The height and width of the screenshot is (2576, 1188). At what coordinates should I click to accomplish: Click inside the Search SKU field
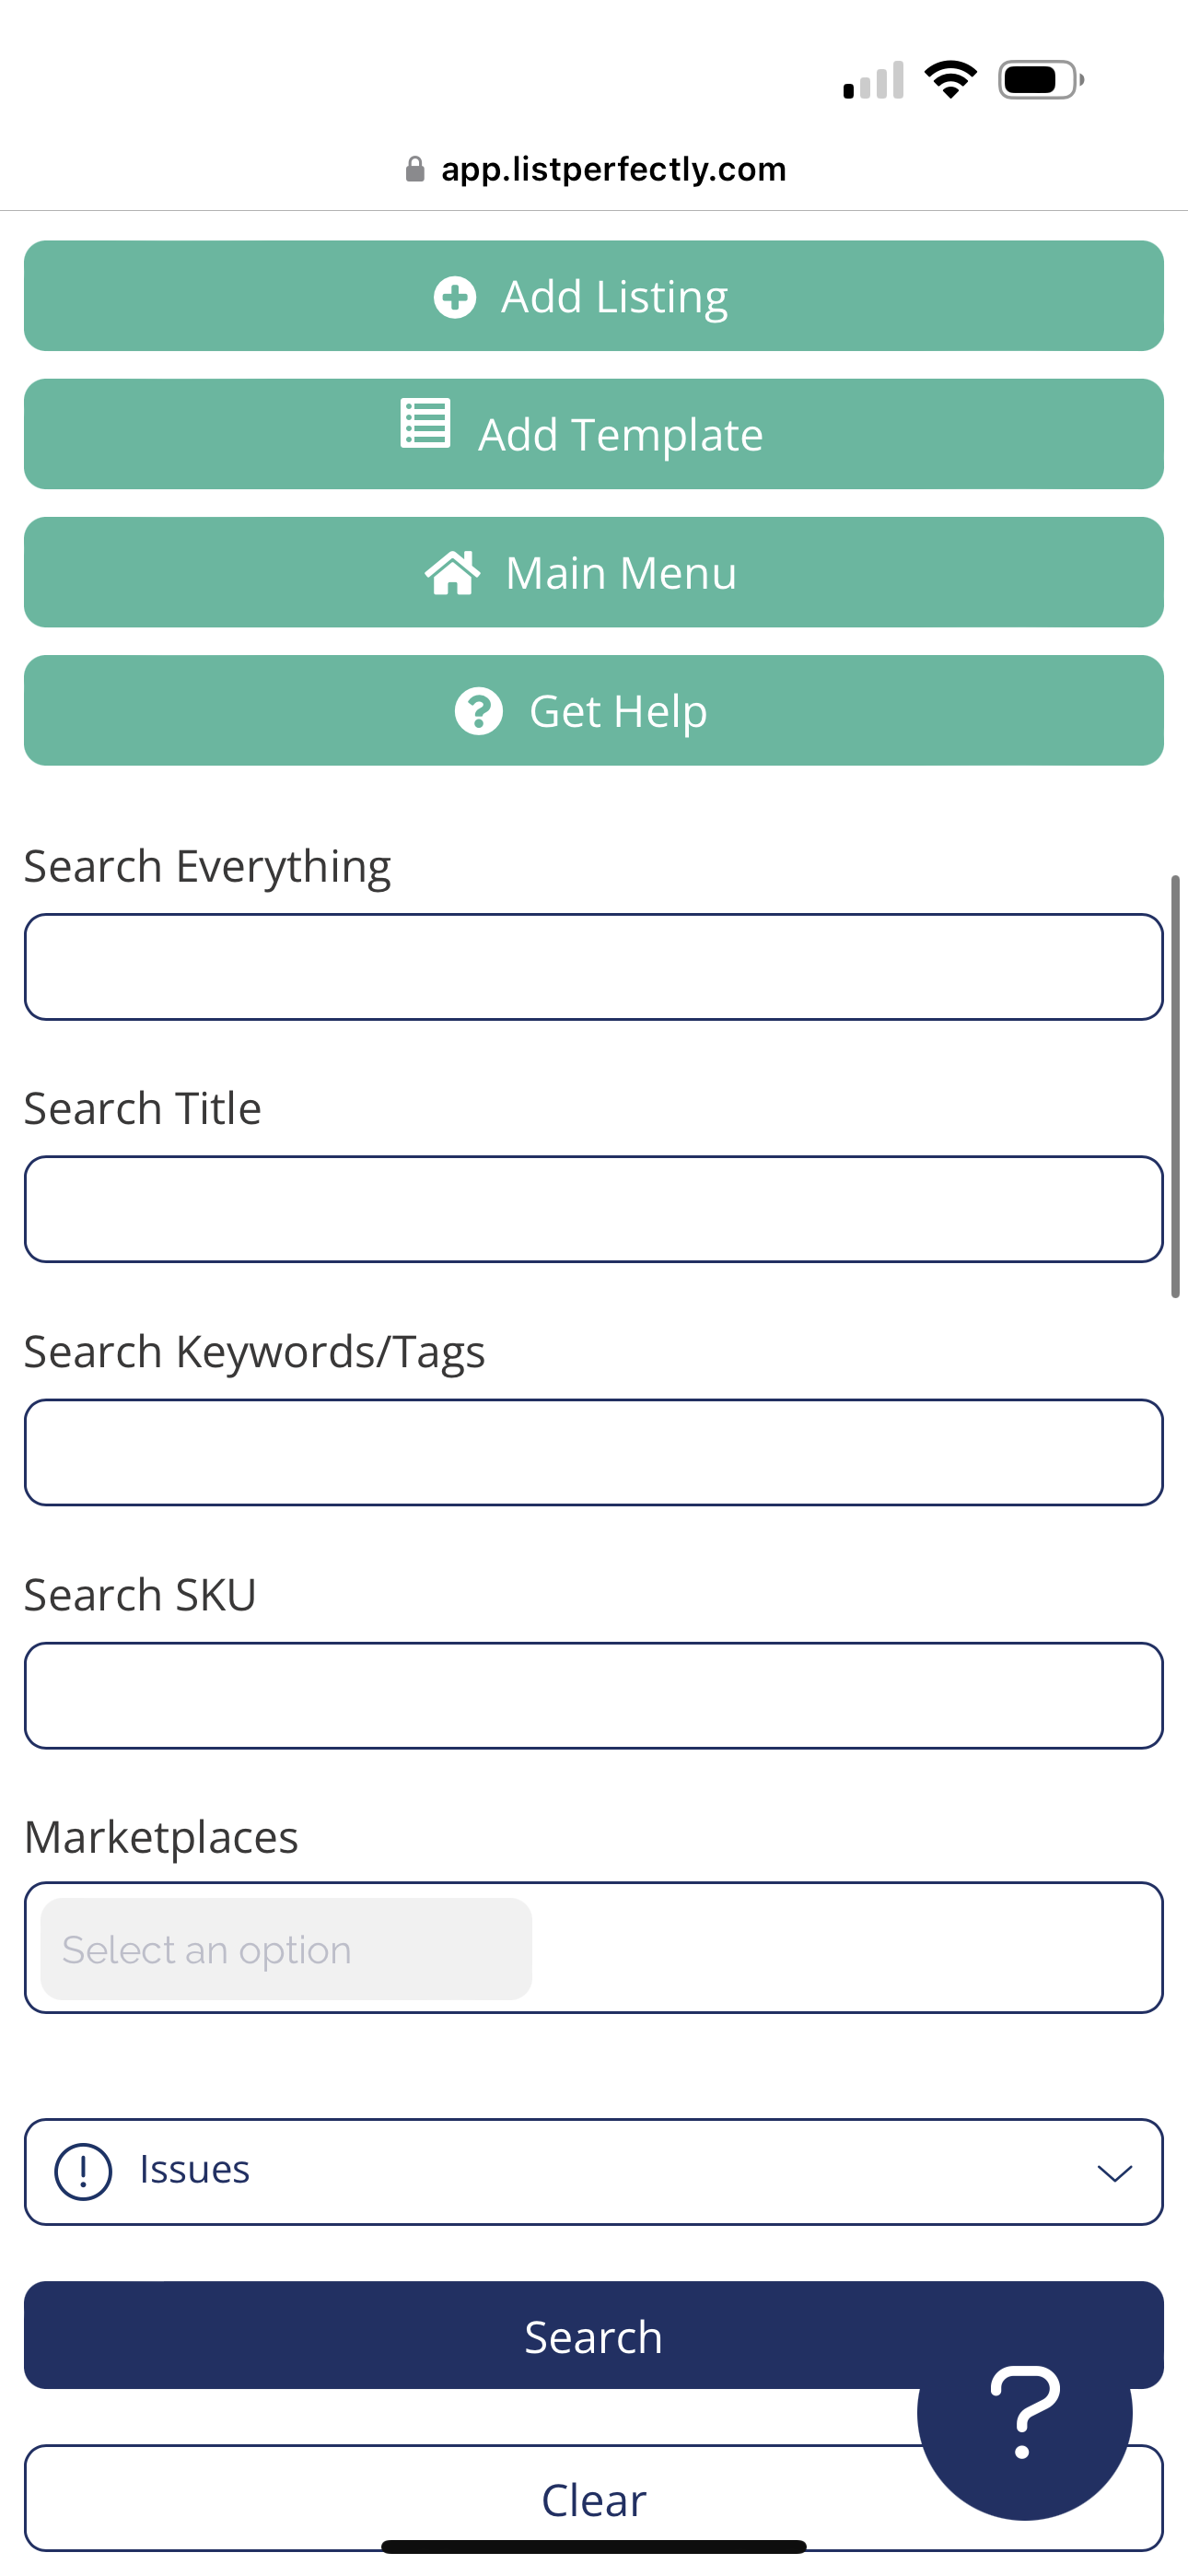click(593, 1694)
